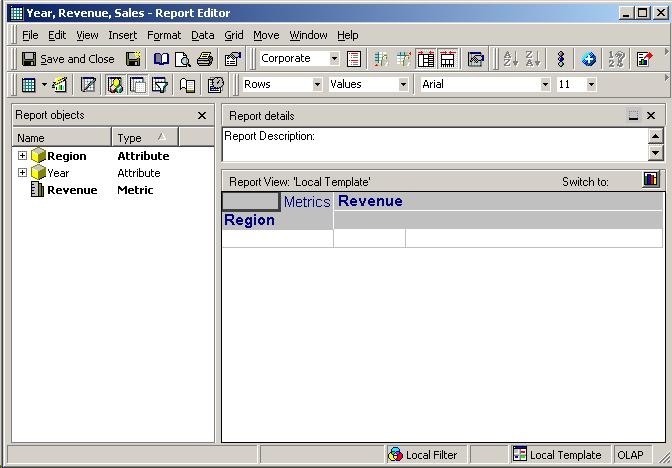Open the Arial font dropdown
The height and width of the screenshot is (468, 672).
tap(545, 85)
